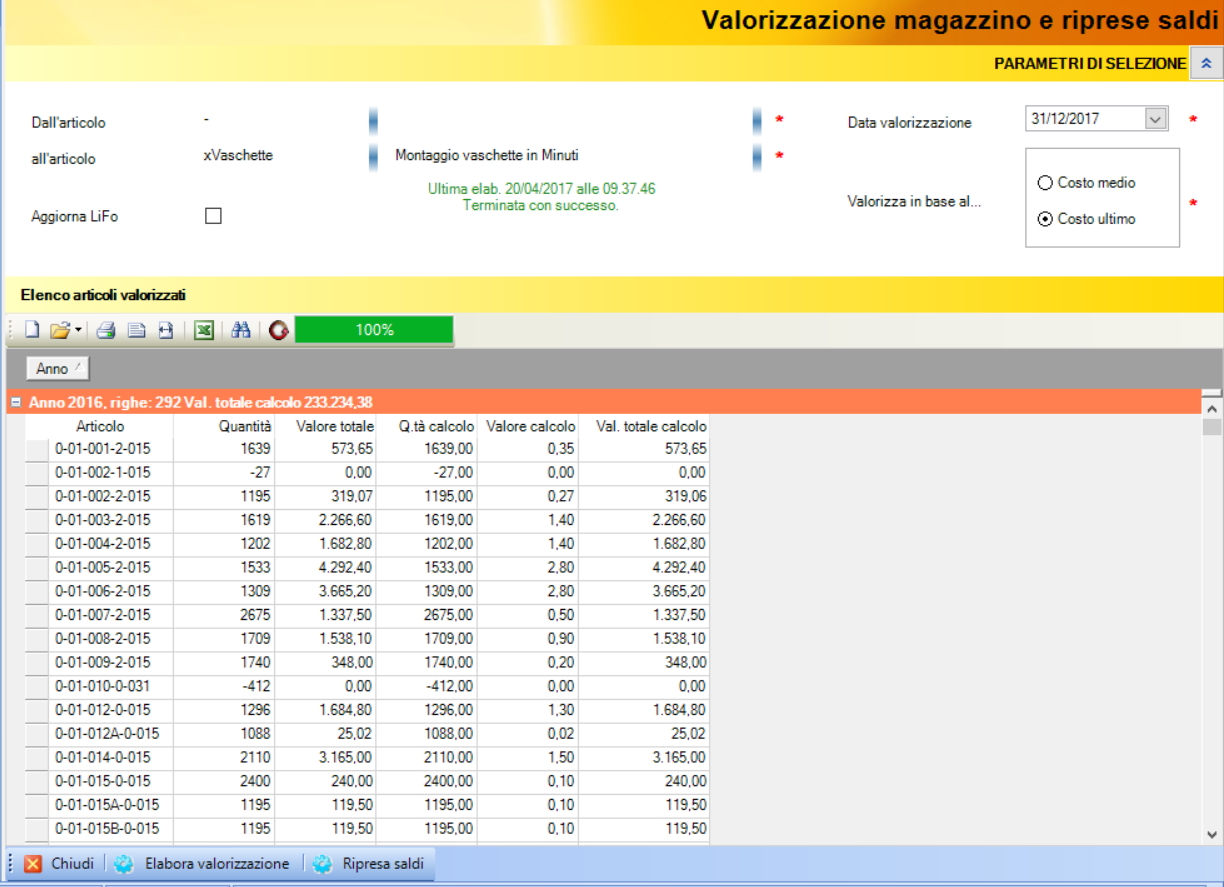Click the red circular refresh icon
The image size is (1224, 887).
tap(279, 330)
